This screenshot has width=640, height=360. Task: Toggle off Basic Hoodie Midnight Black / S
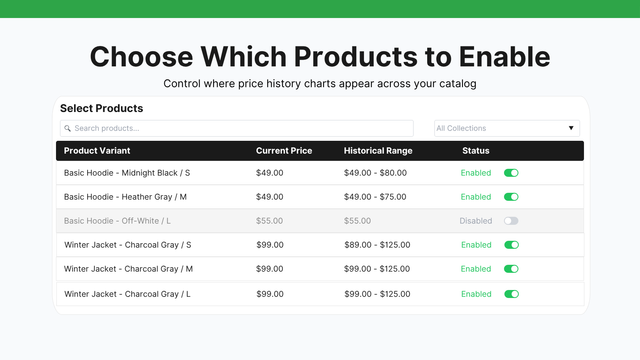pos(511,173)
